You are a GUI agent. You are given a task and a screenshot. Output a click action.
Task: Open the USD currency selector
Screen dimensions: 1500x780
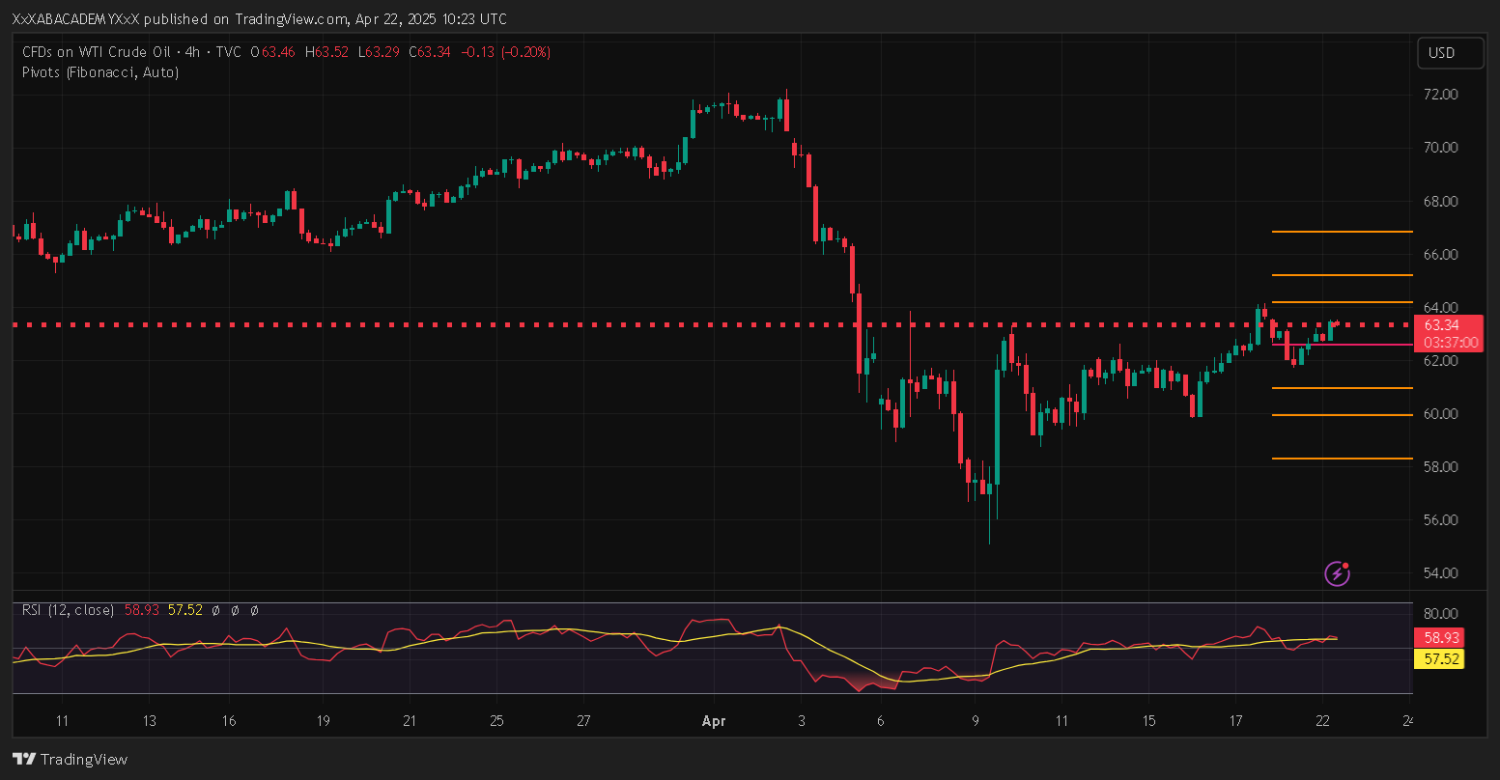pos(1449,53)
